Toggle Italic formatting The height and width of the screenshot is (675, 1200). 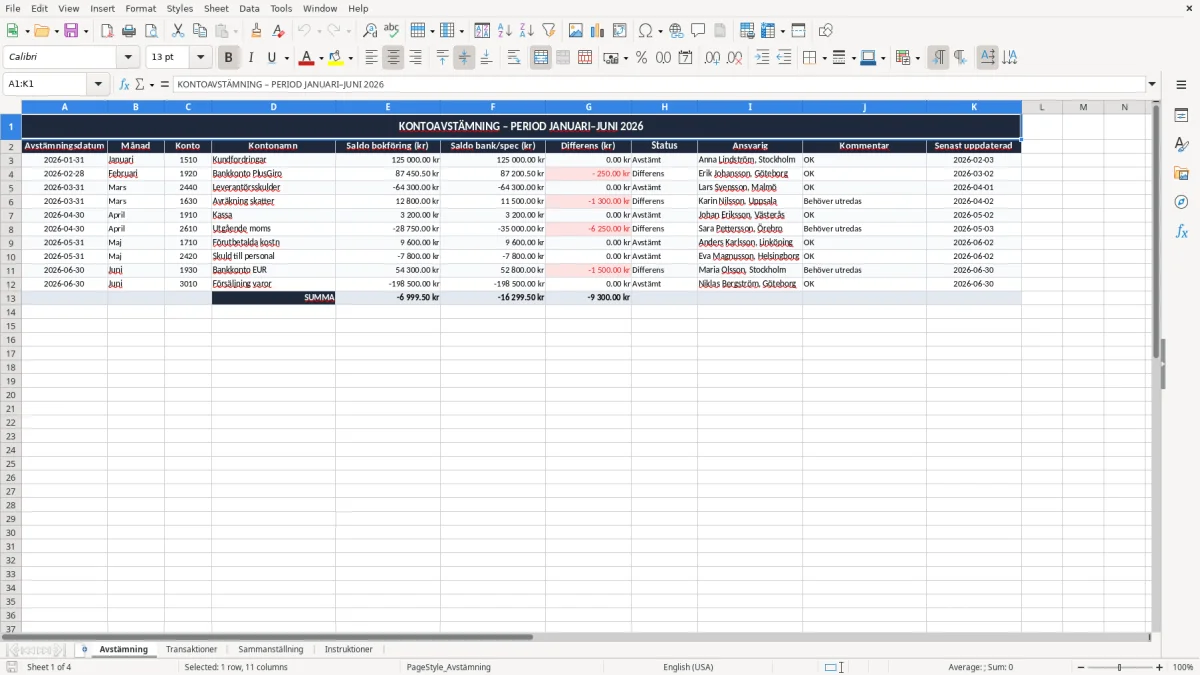point(250,58)
